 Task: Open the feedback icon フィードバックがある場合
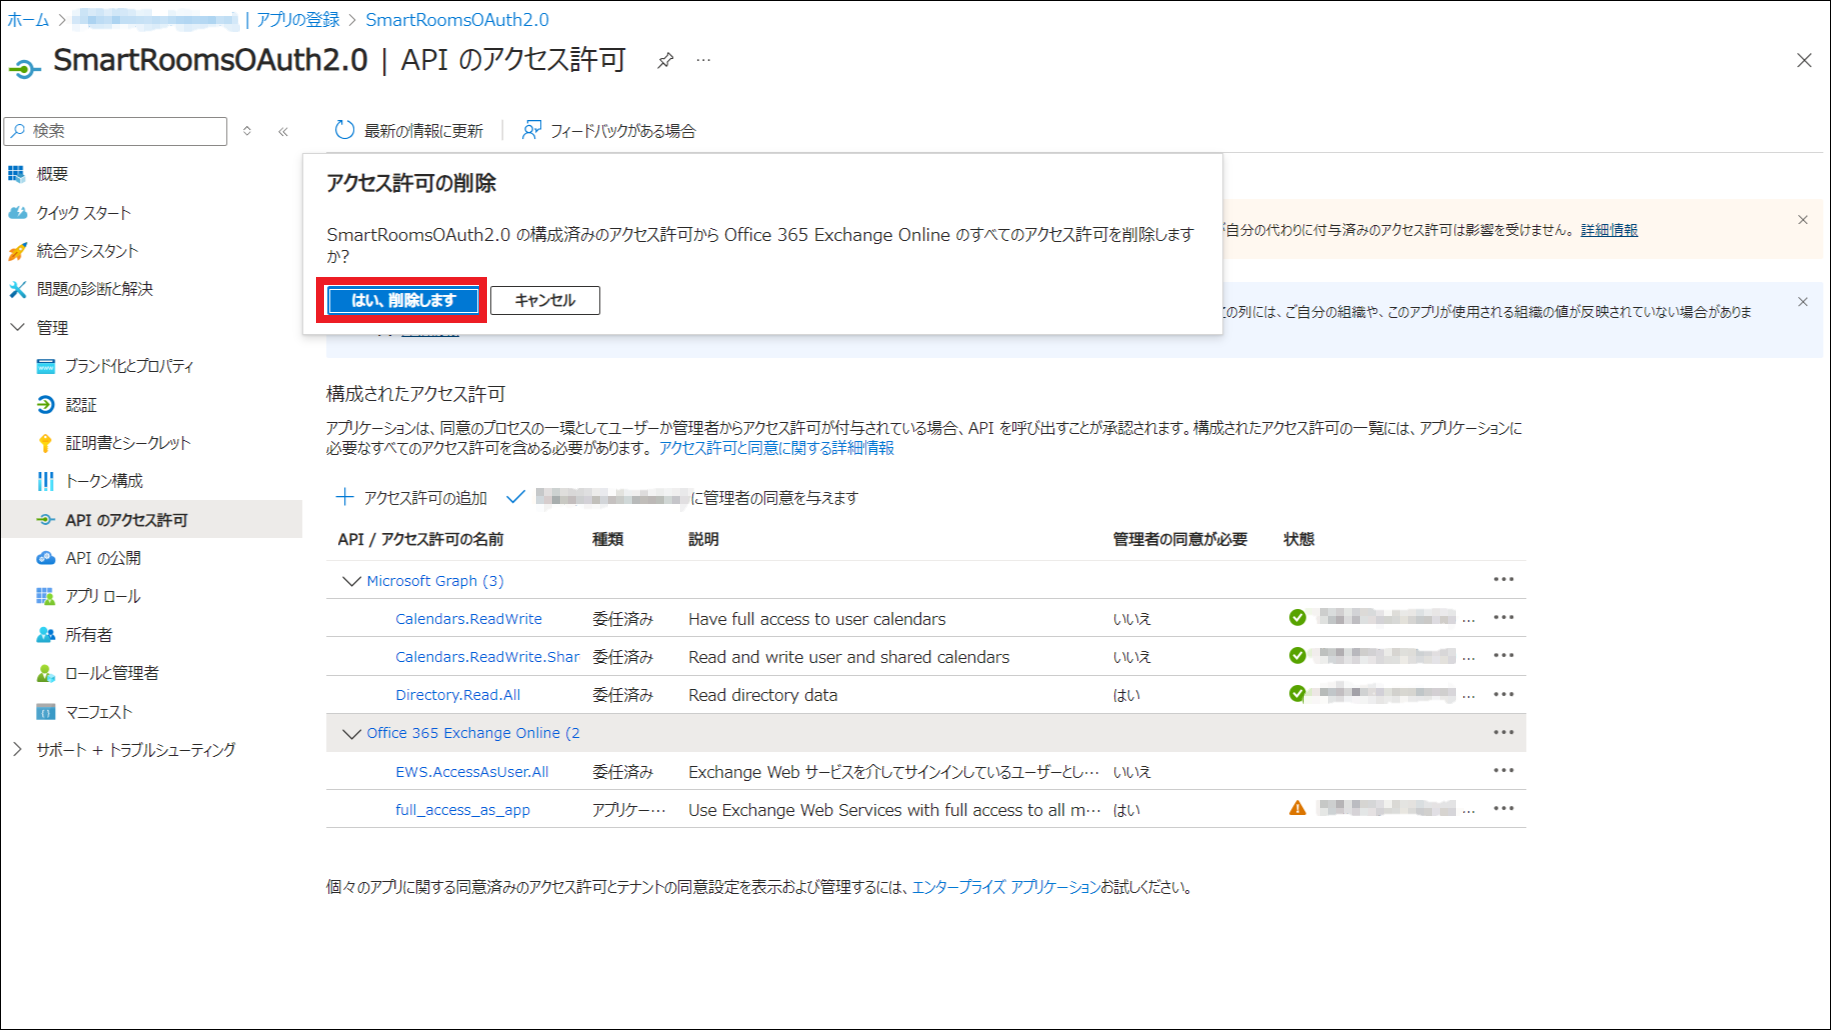point(531,130)
